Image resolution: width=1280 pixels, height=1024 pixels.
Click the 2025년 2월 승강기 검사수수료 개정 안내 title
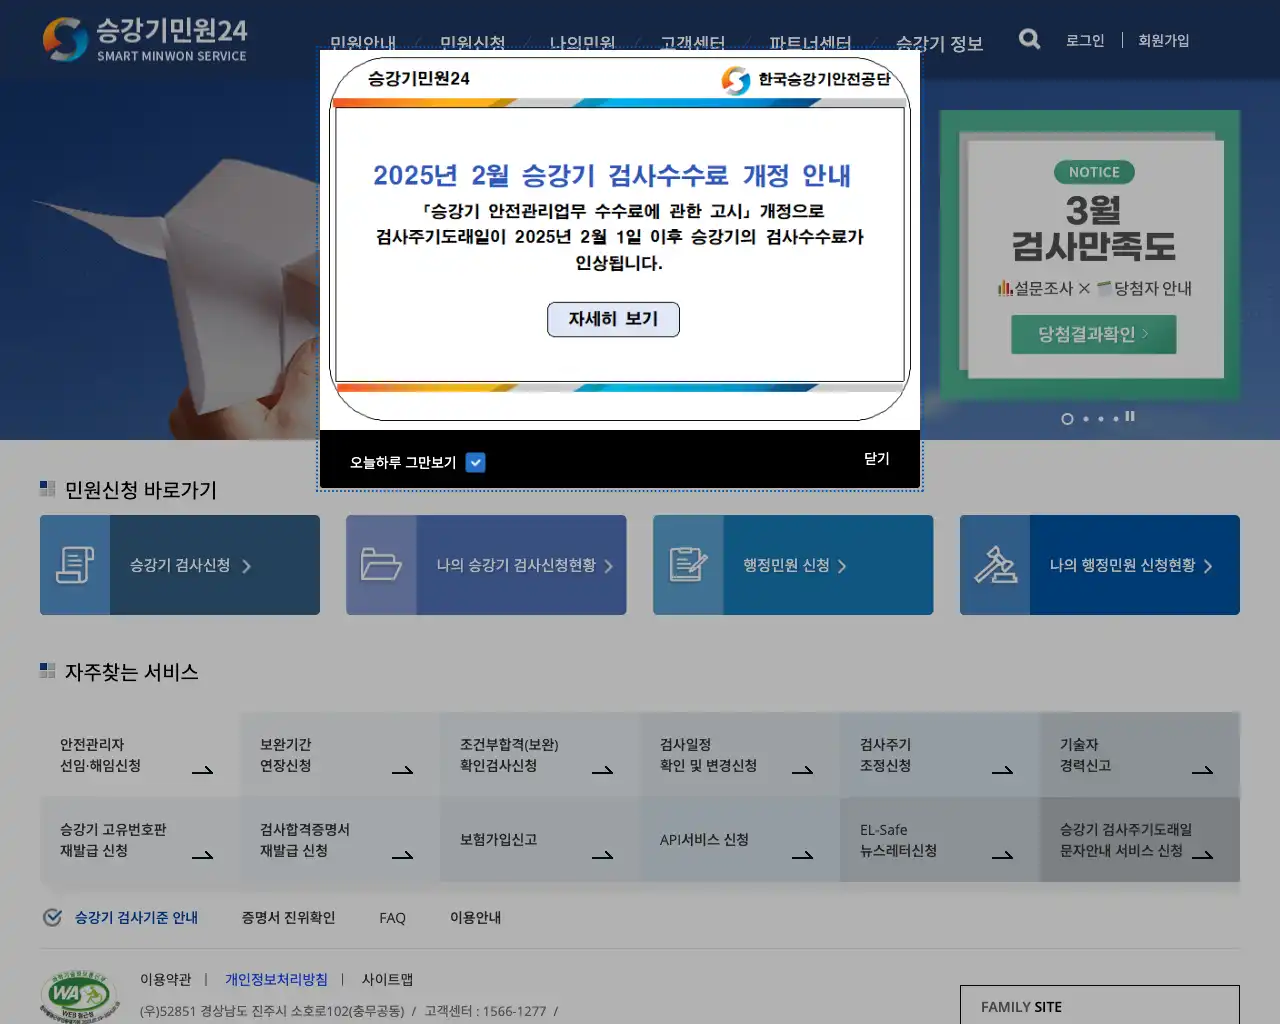click(x=611, y=176)
